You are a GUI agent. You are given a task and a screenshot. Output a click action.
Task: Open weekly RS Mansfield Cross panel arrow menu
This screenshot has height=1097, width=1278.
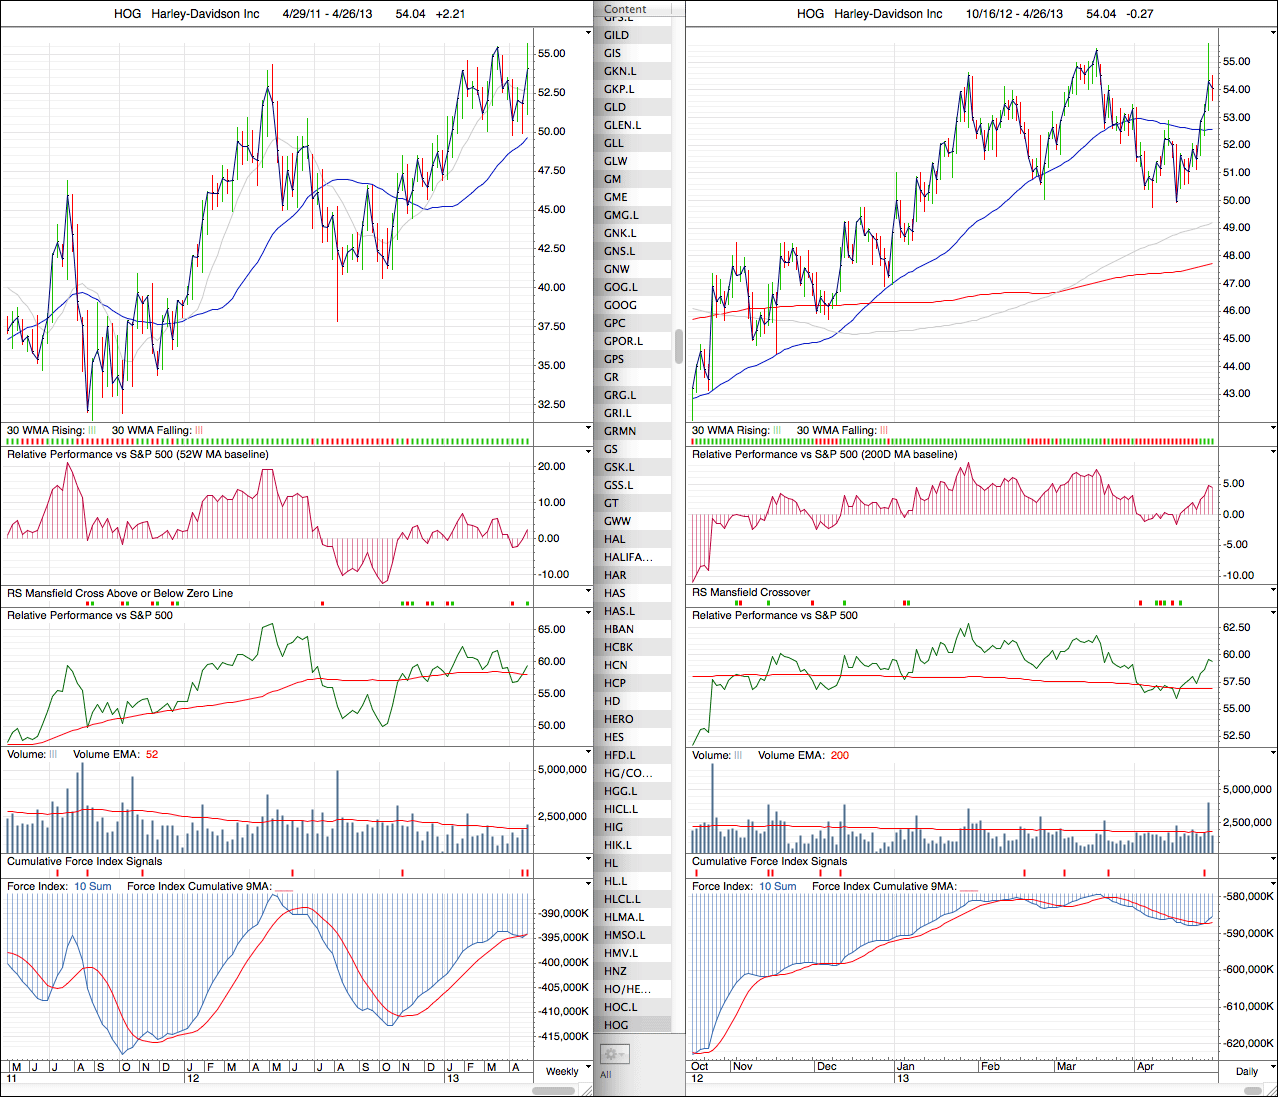coord(588,593)
